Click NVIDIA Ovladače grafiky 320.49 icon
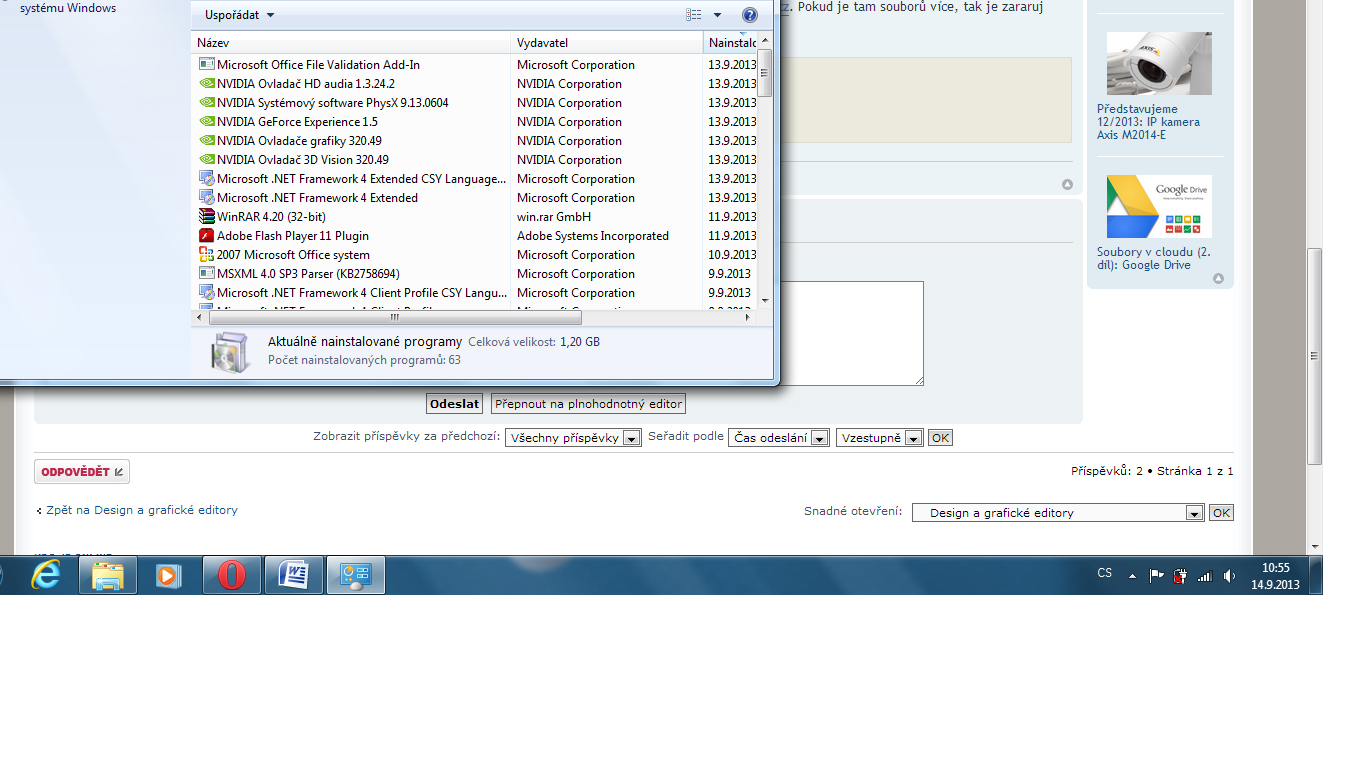 point(207,141)
